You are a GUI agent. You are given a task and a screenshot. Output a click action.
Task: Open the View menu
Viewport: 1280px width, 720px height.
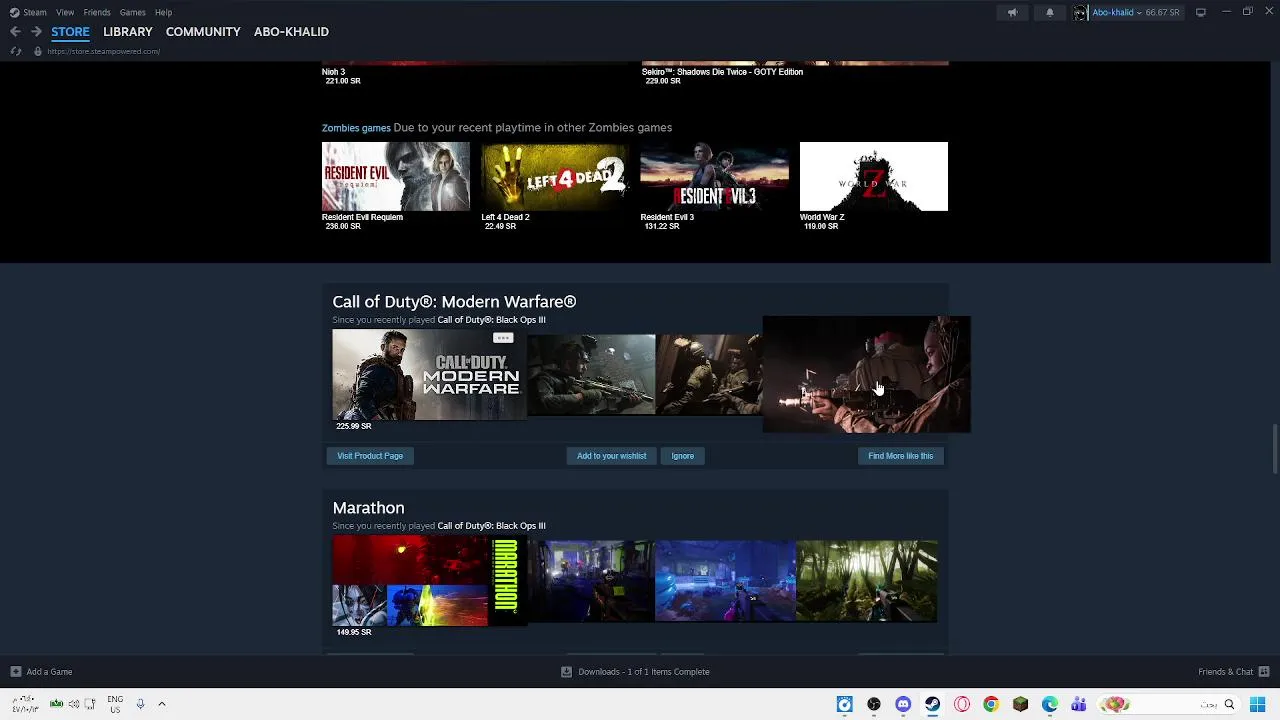65,12
